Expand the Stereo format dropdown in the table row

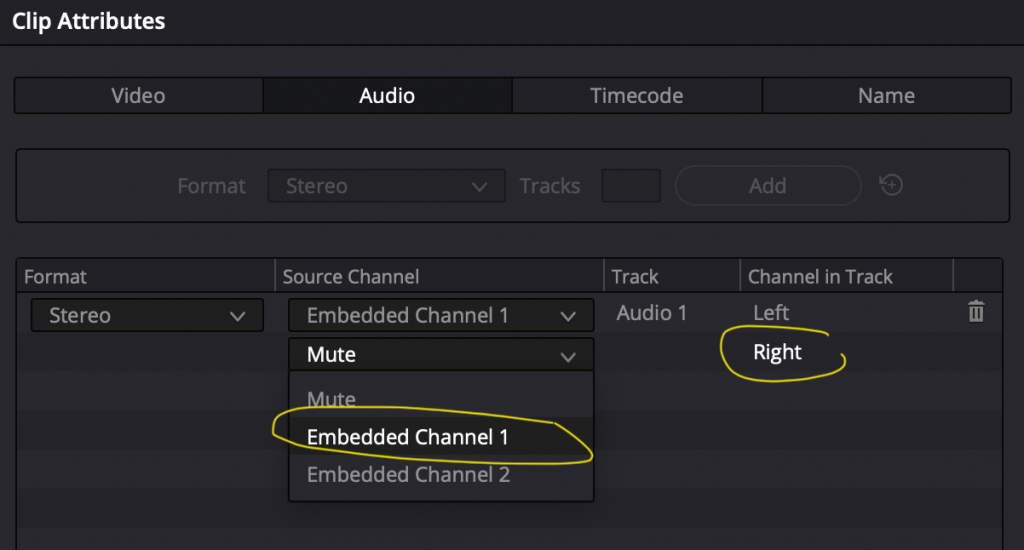(x=147, y=316)
